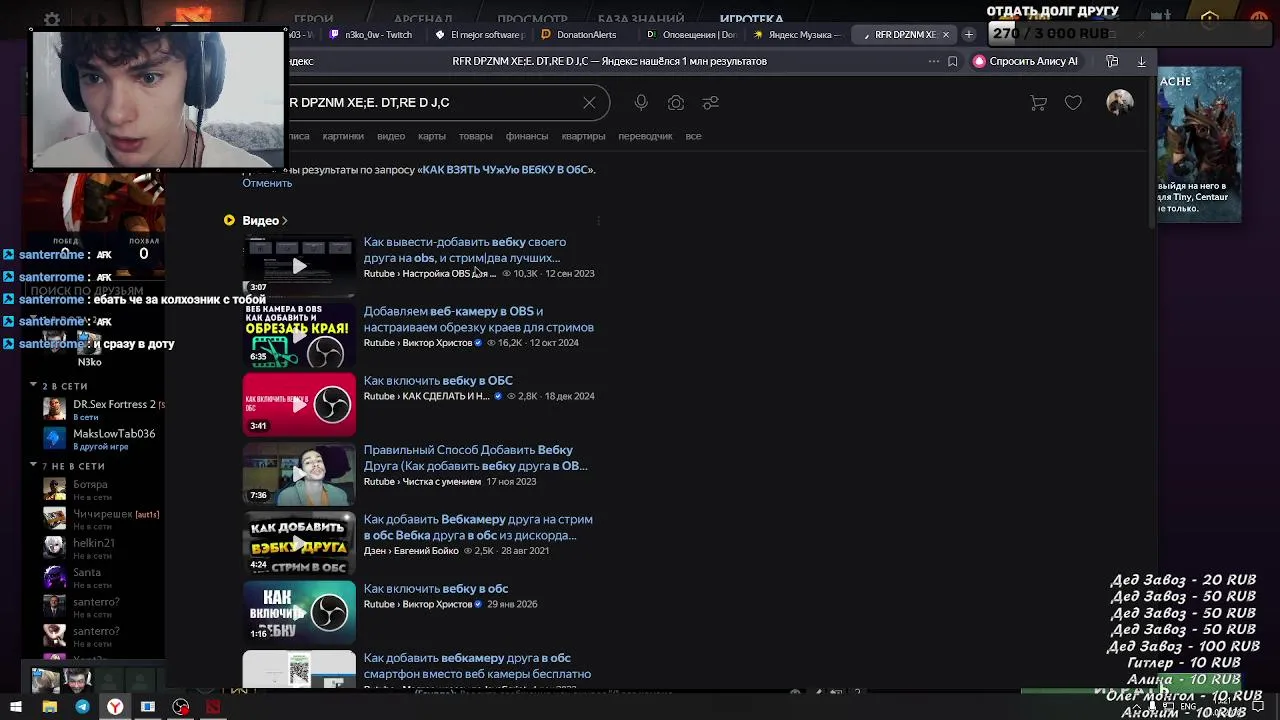Switch to the Яндекс Музыка tab
Viewport: 1280px width, 720px height.
click(798, 35)
